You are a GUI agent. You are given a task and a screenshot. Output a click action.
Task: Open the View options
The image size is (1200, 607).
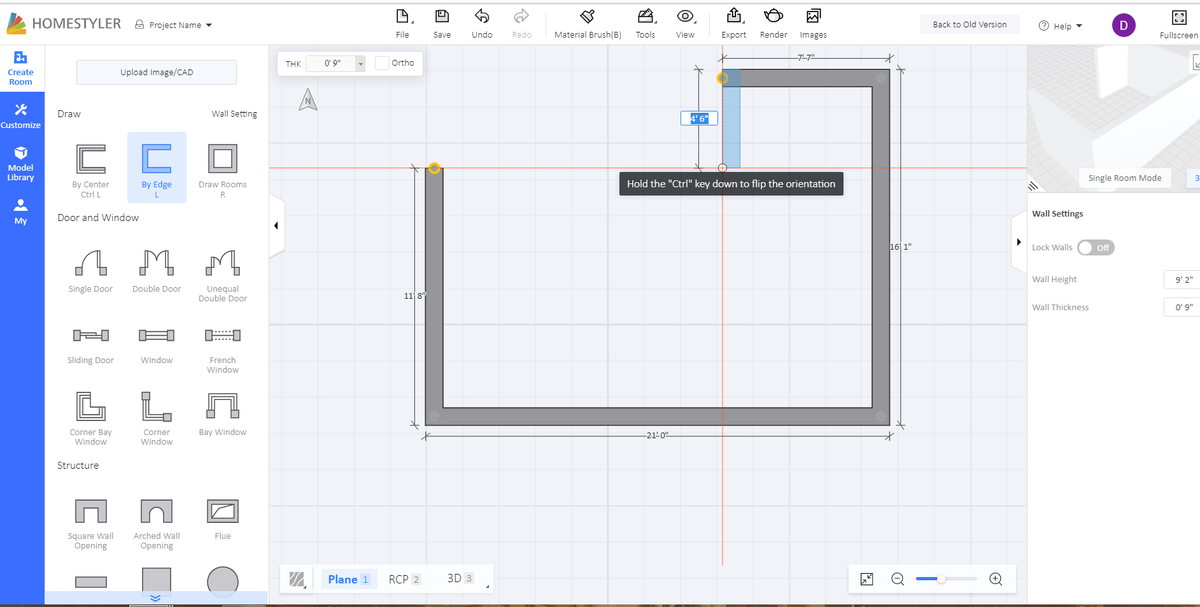(x=685, y=16)
